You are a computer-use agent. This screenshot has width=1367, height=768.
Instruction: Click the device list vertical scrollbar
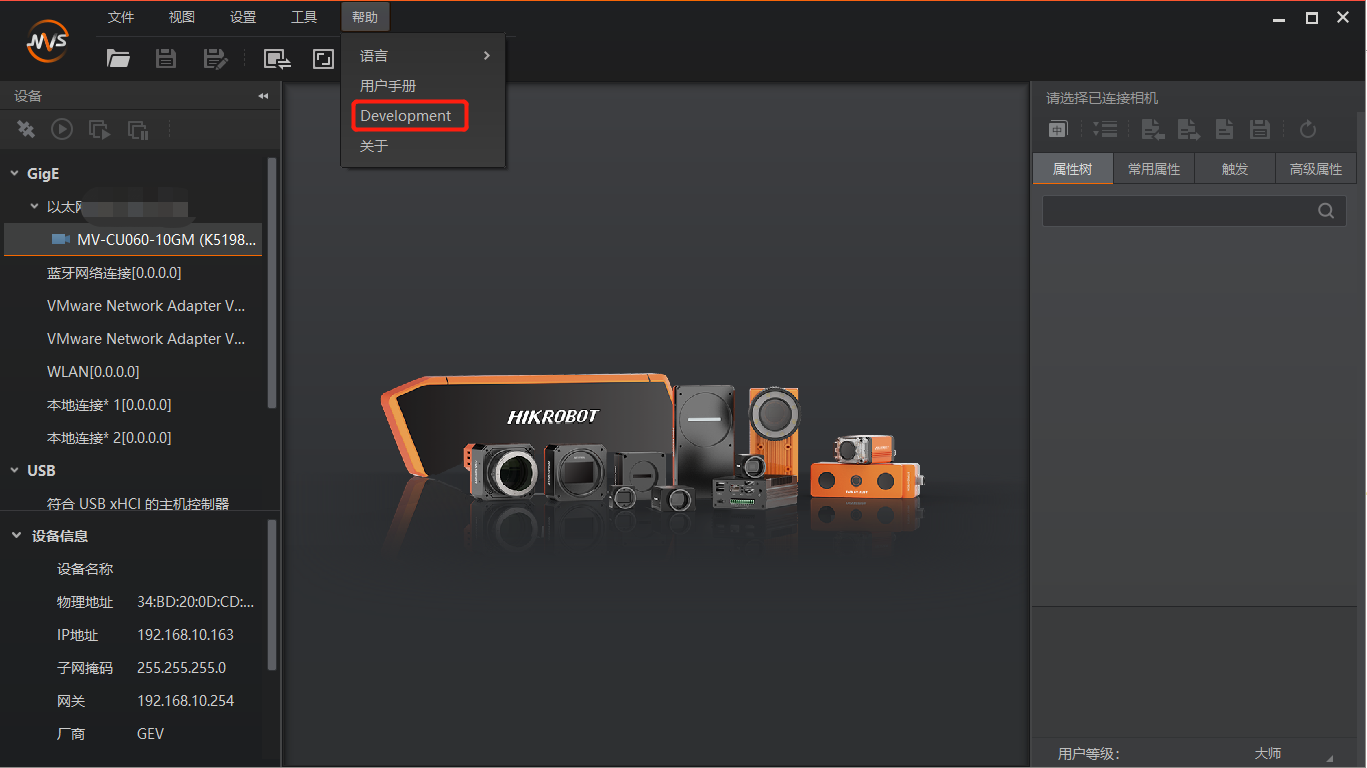pos(272,282)
